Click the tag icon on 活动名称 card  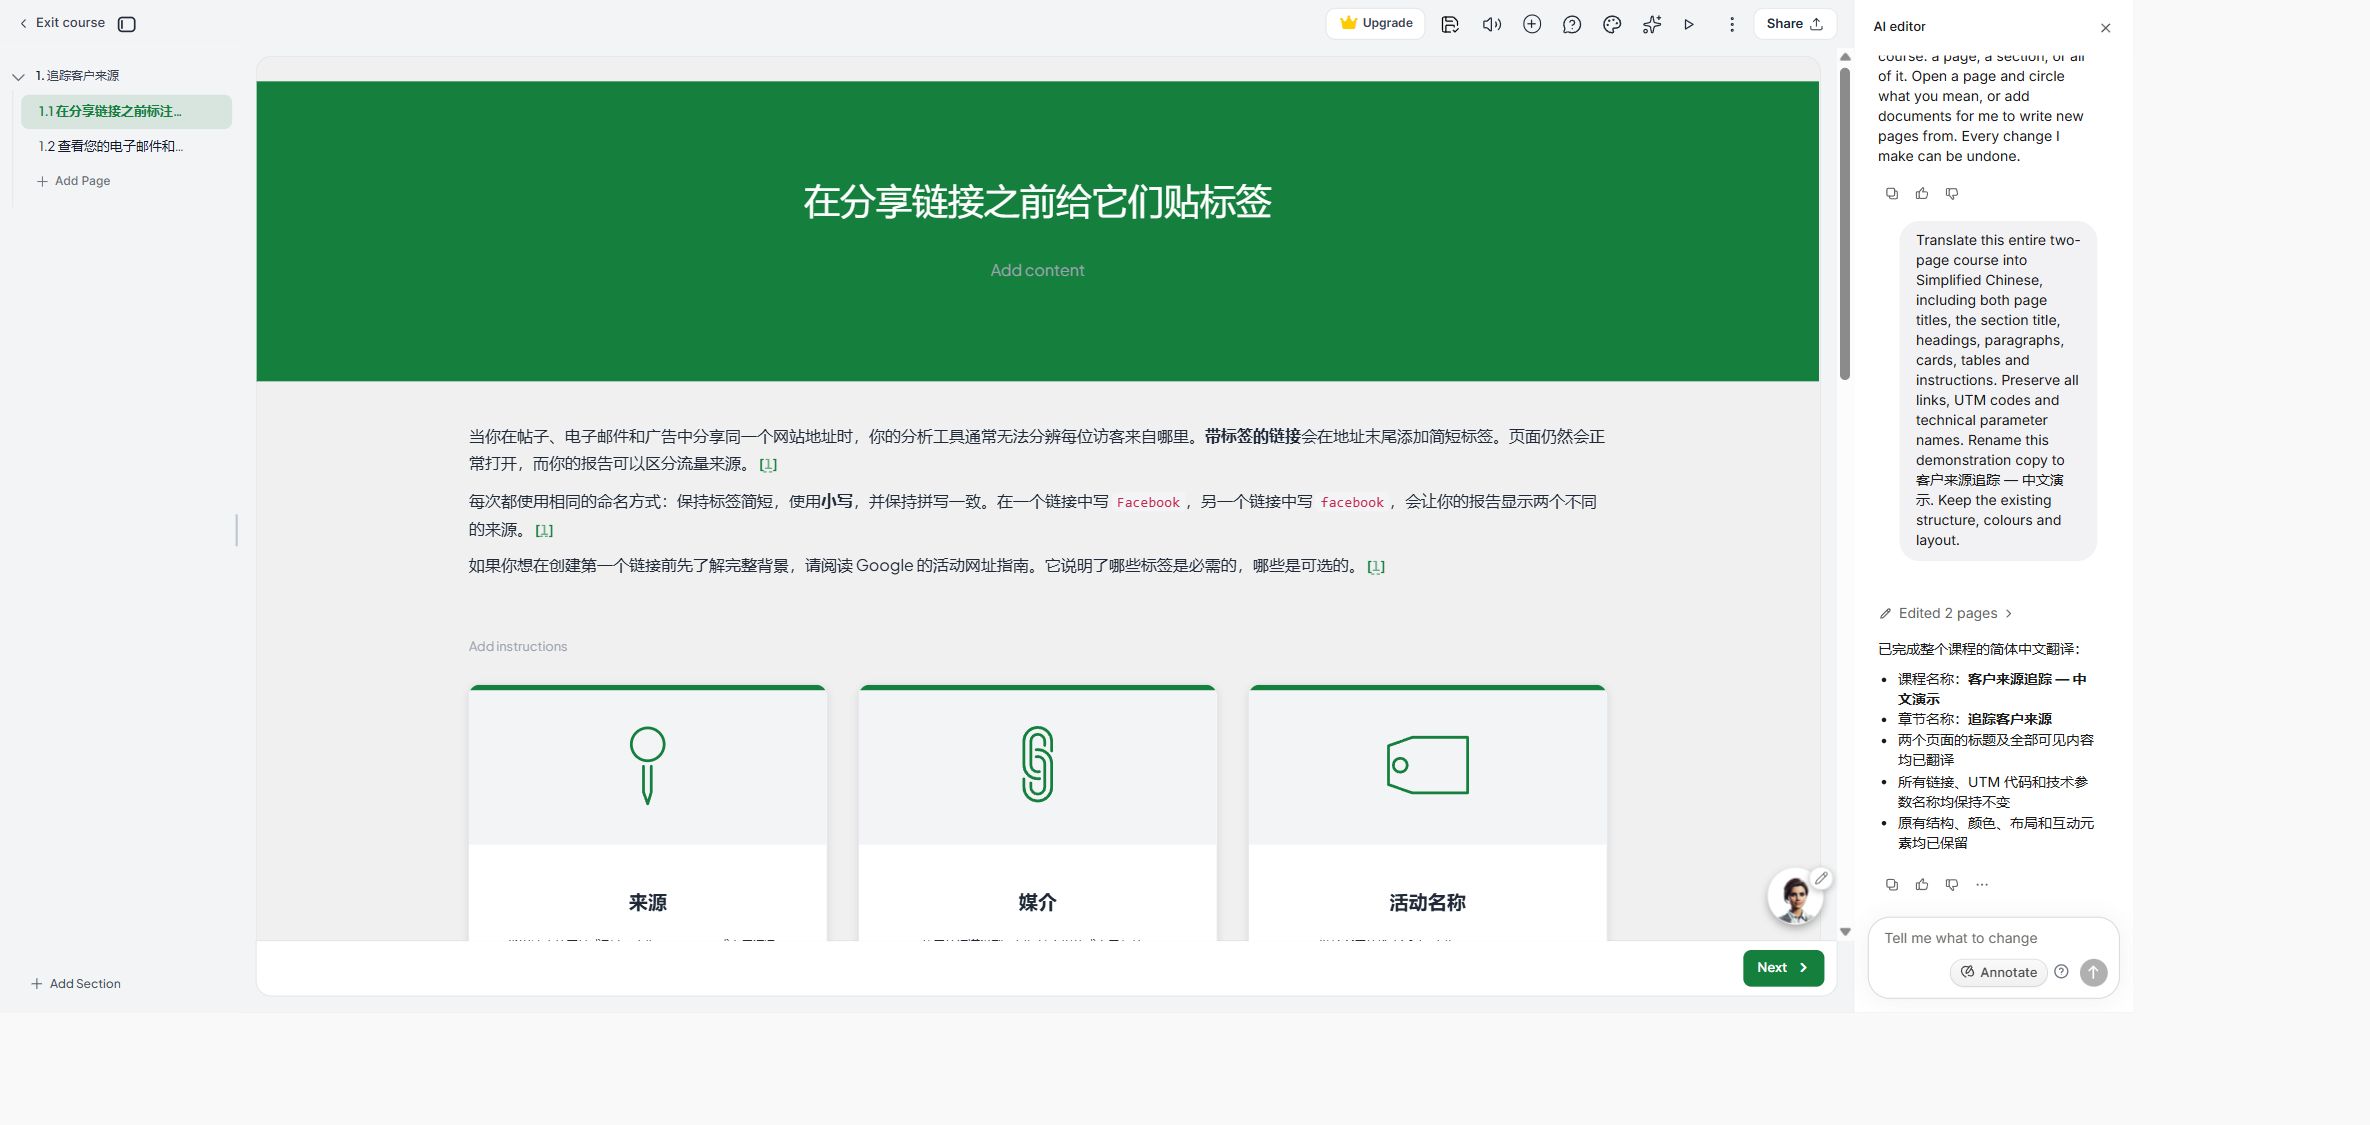[x=1427, y=765]
